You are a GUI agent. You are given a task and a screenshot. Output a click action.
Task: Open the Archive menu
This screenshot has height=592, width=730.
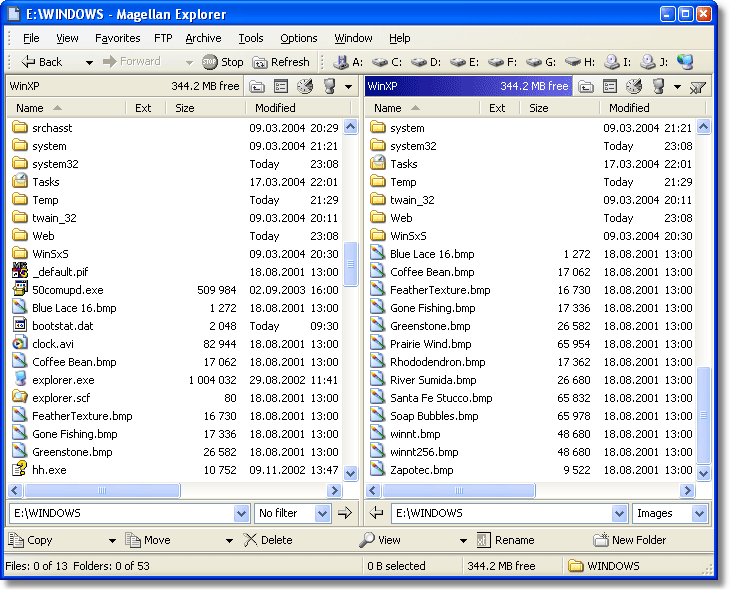pyautogui.click(x=203, y=38)
